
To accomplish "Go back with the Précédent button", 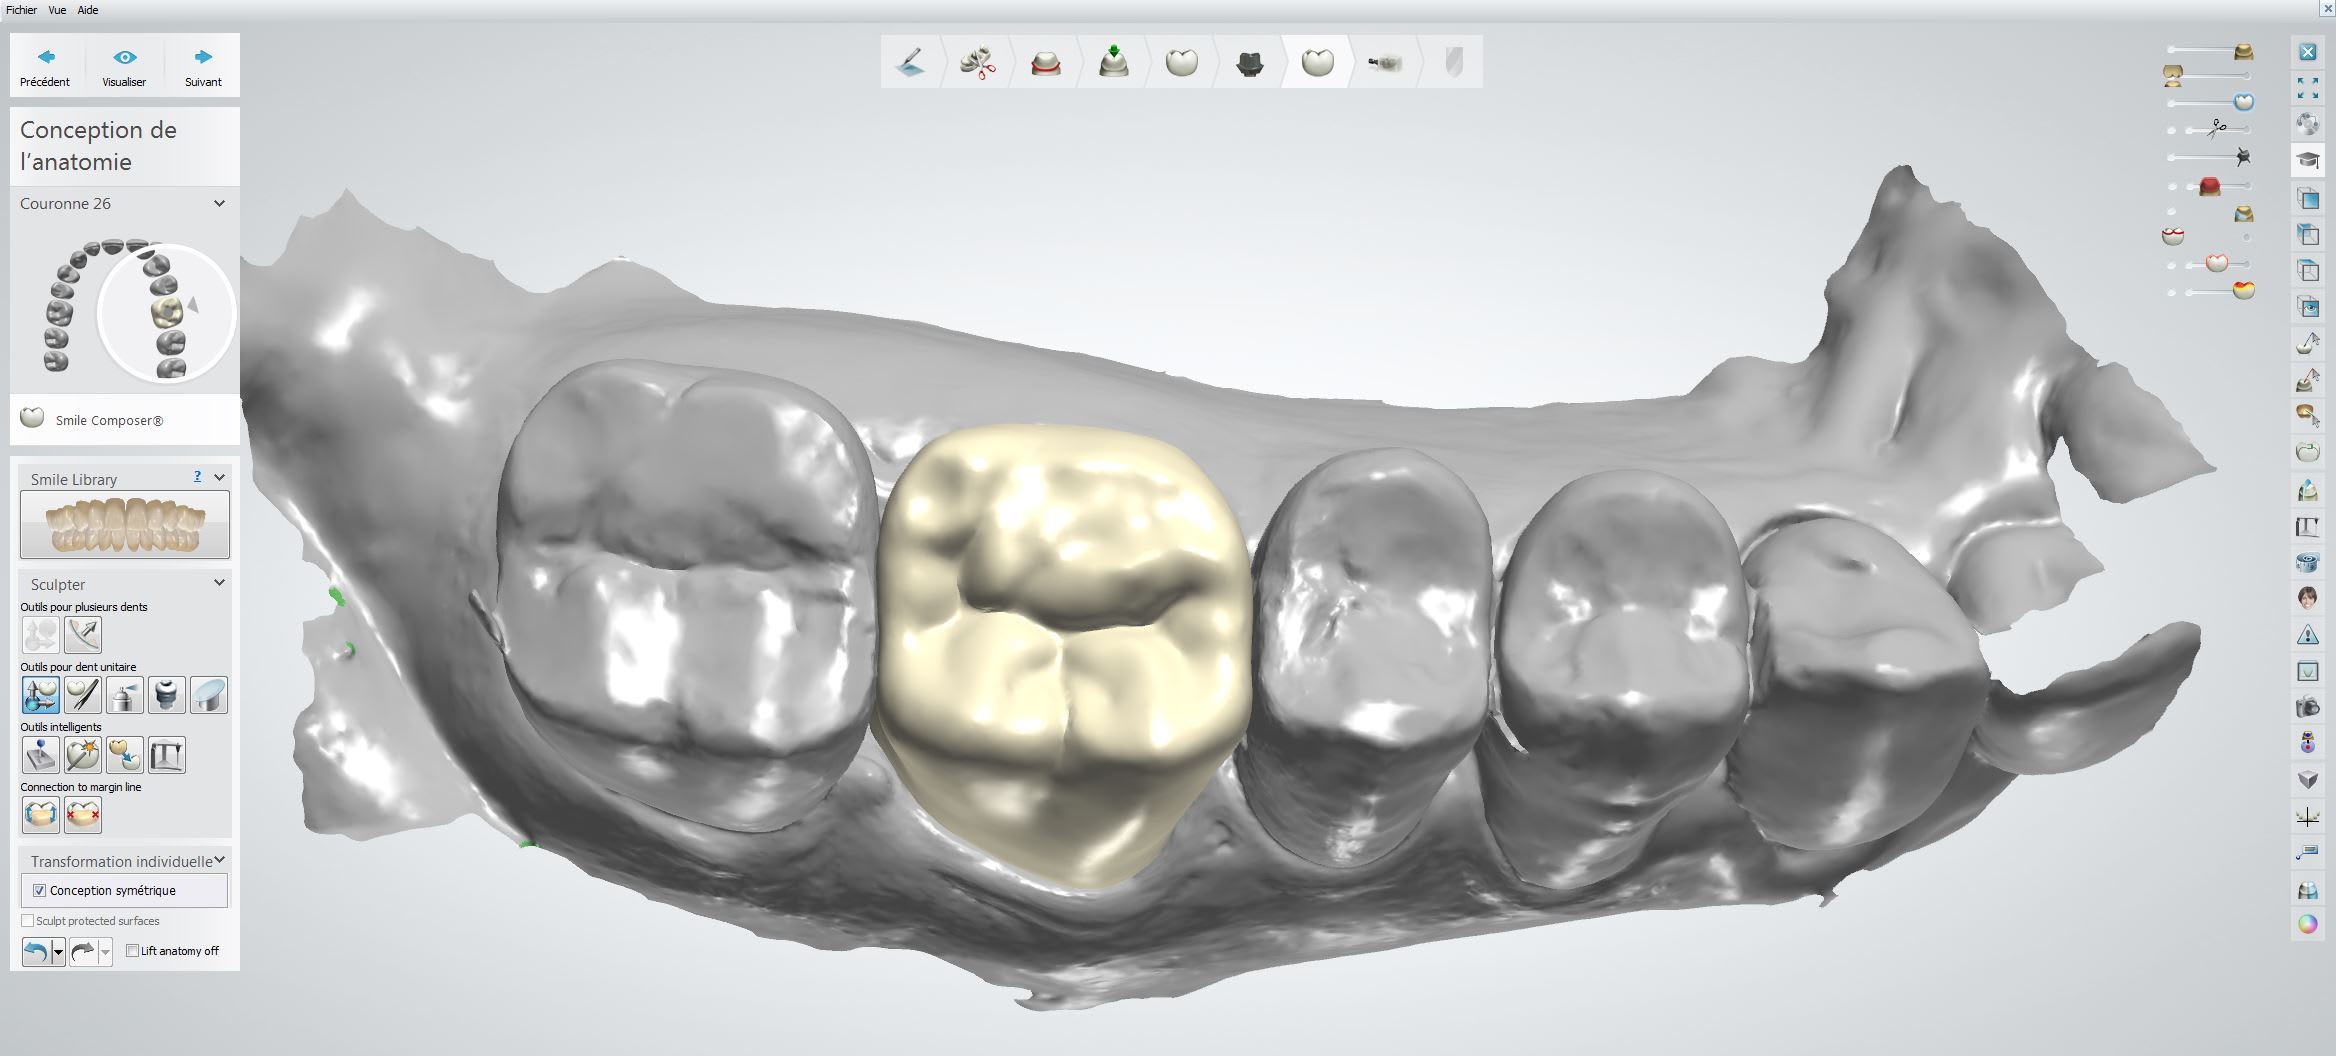I will [45, 66].
